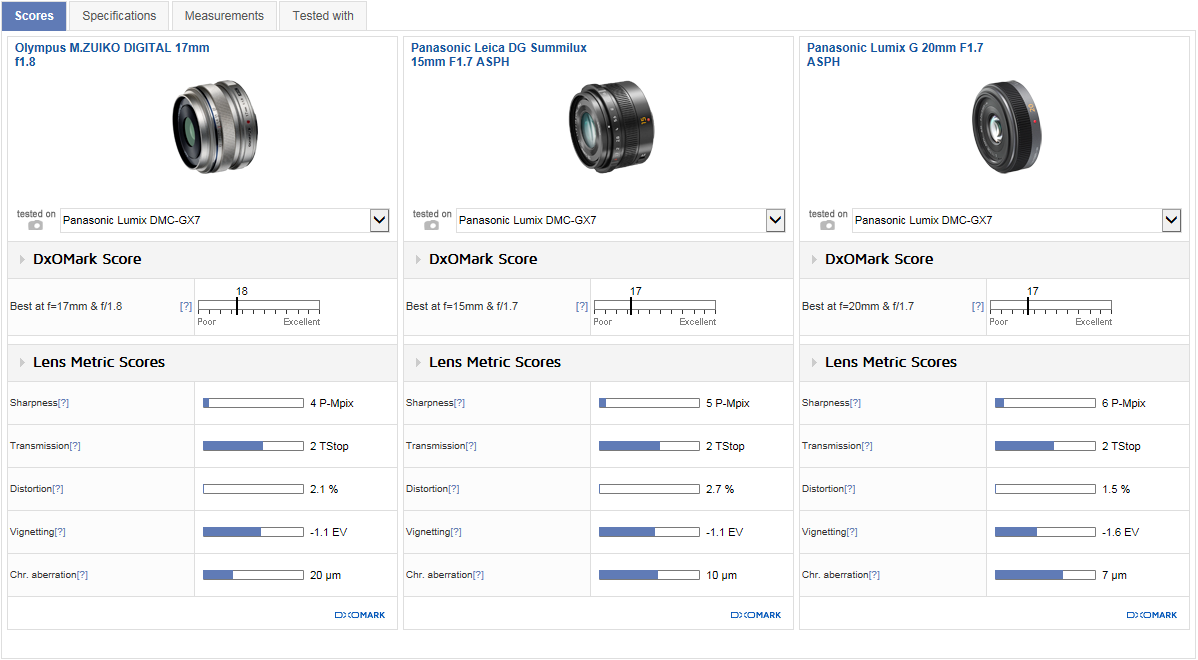1198x660 pixels.
Task: Open the Measurements tab
Action: pos(224,16)
